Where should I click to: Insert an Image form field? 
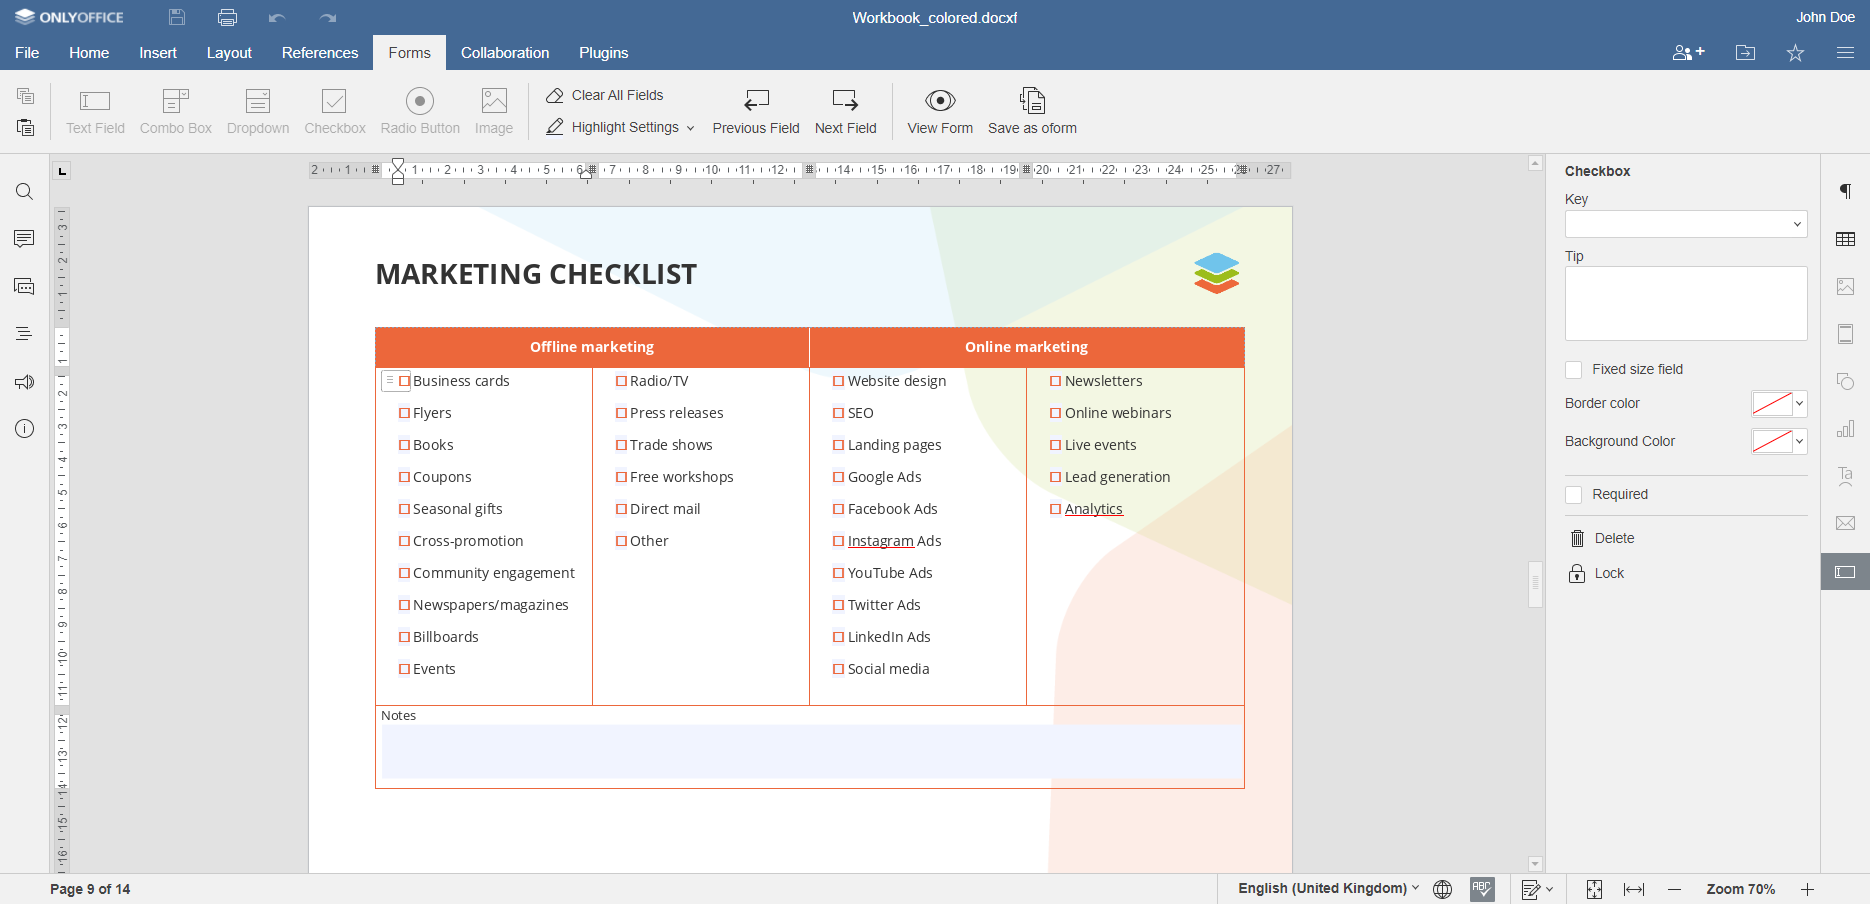(493, 110)
